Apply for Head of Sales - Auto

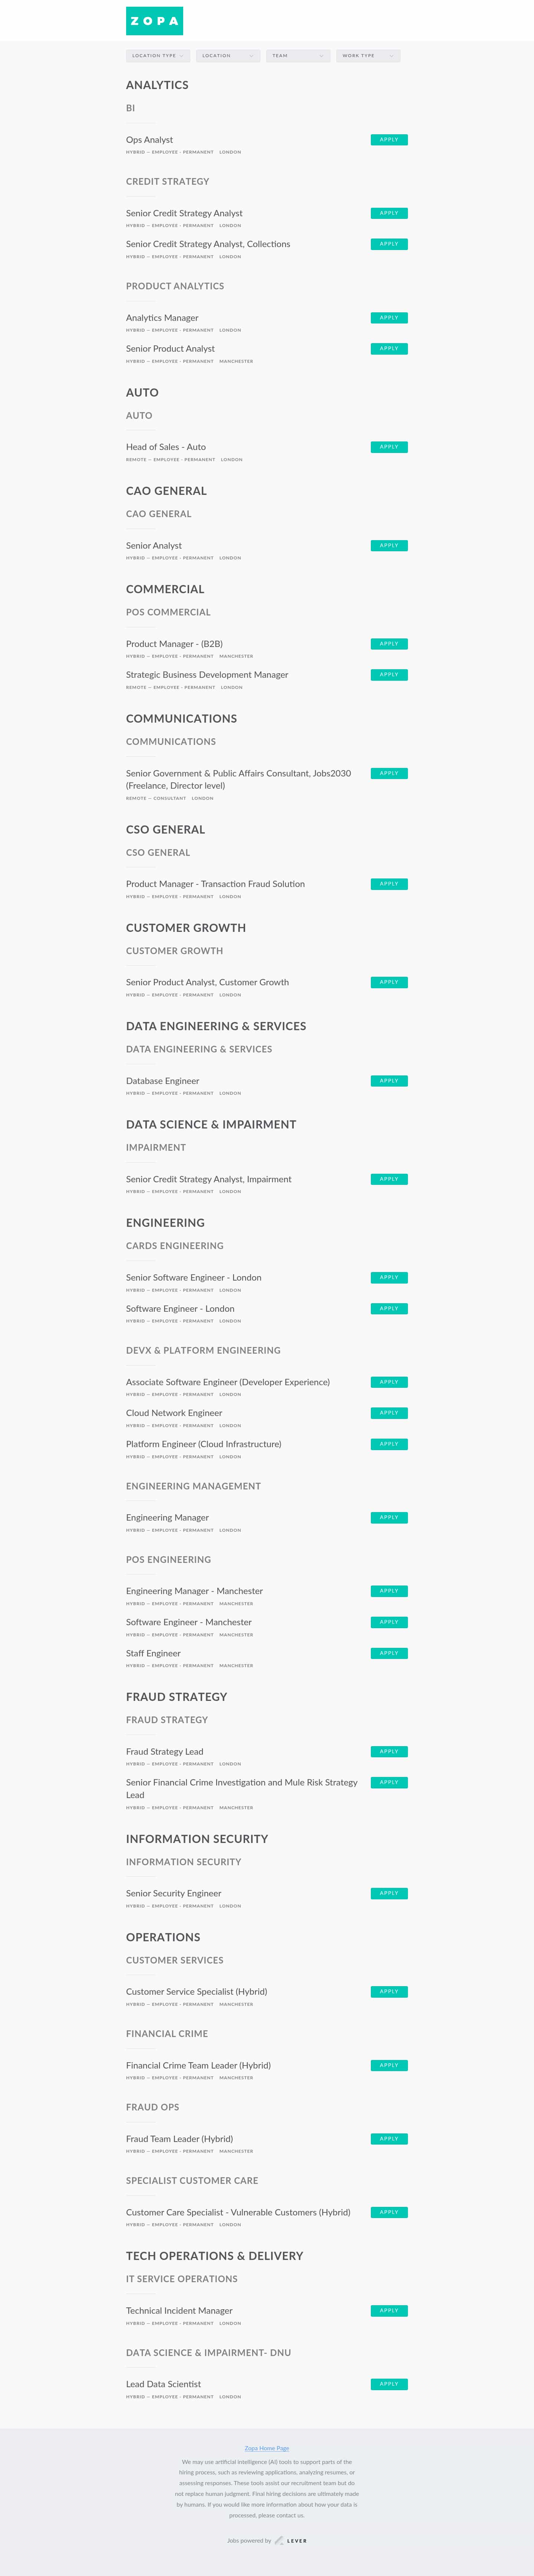pos(389,447)
